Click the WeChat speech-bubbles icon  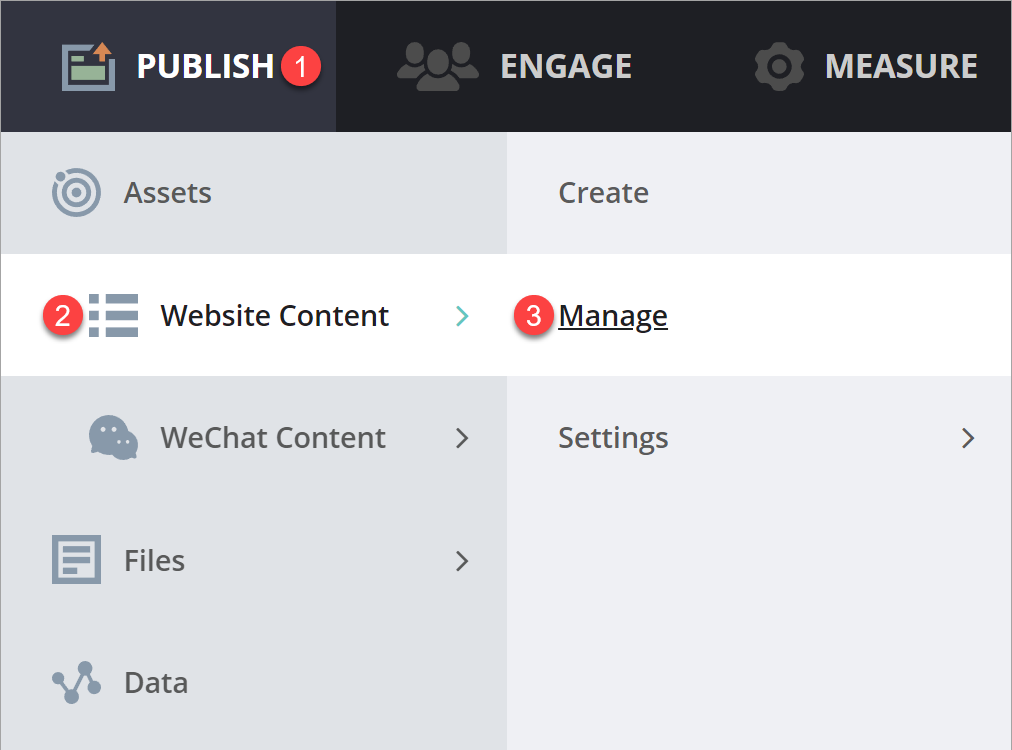point(113,438)
